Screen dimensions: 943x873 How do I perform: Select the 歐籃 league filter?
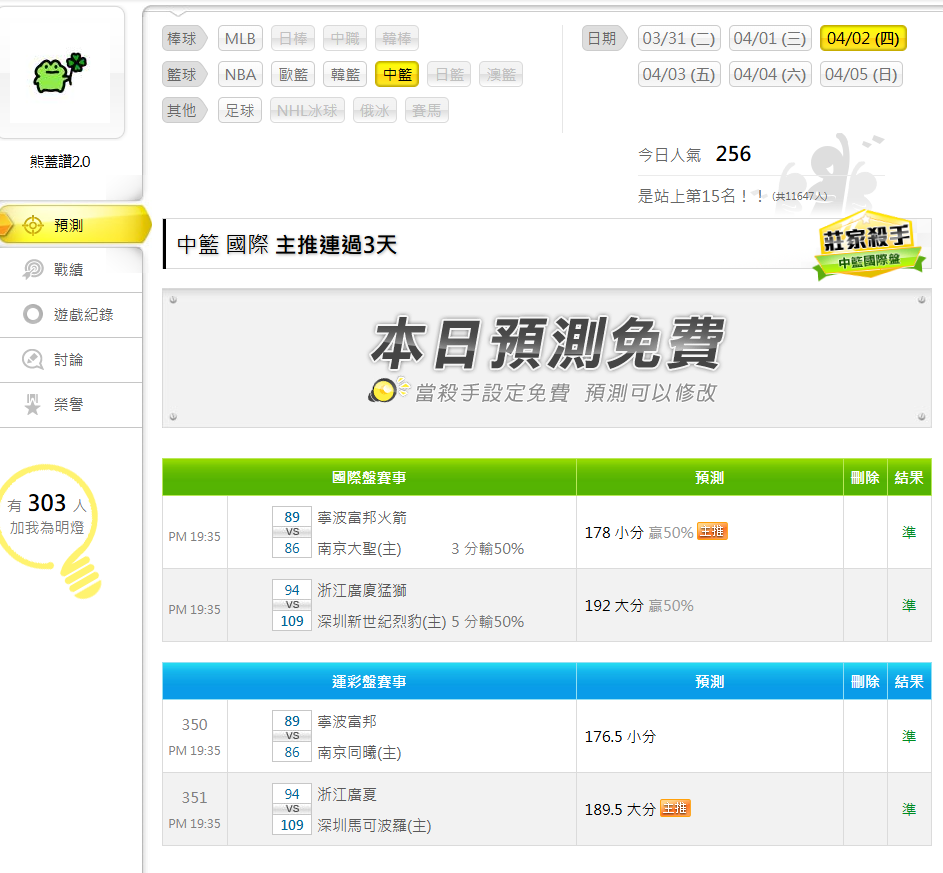(293, 74)
